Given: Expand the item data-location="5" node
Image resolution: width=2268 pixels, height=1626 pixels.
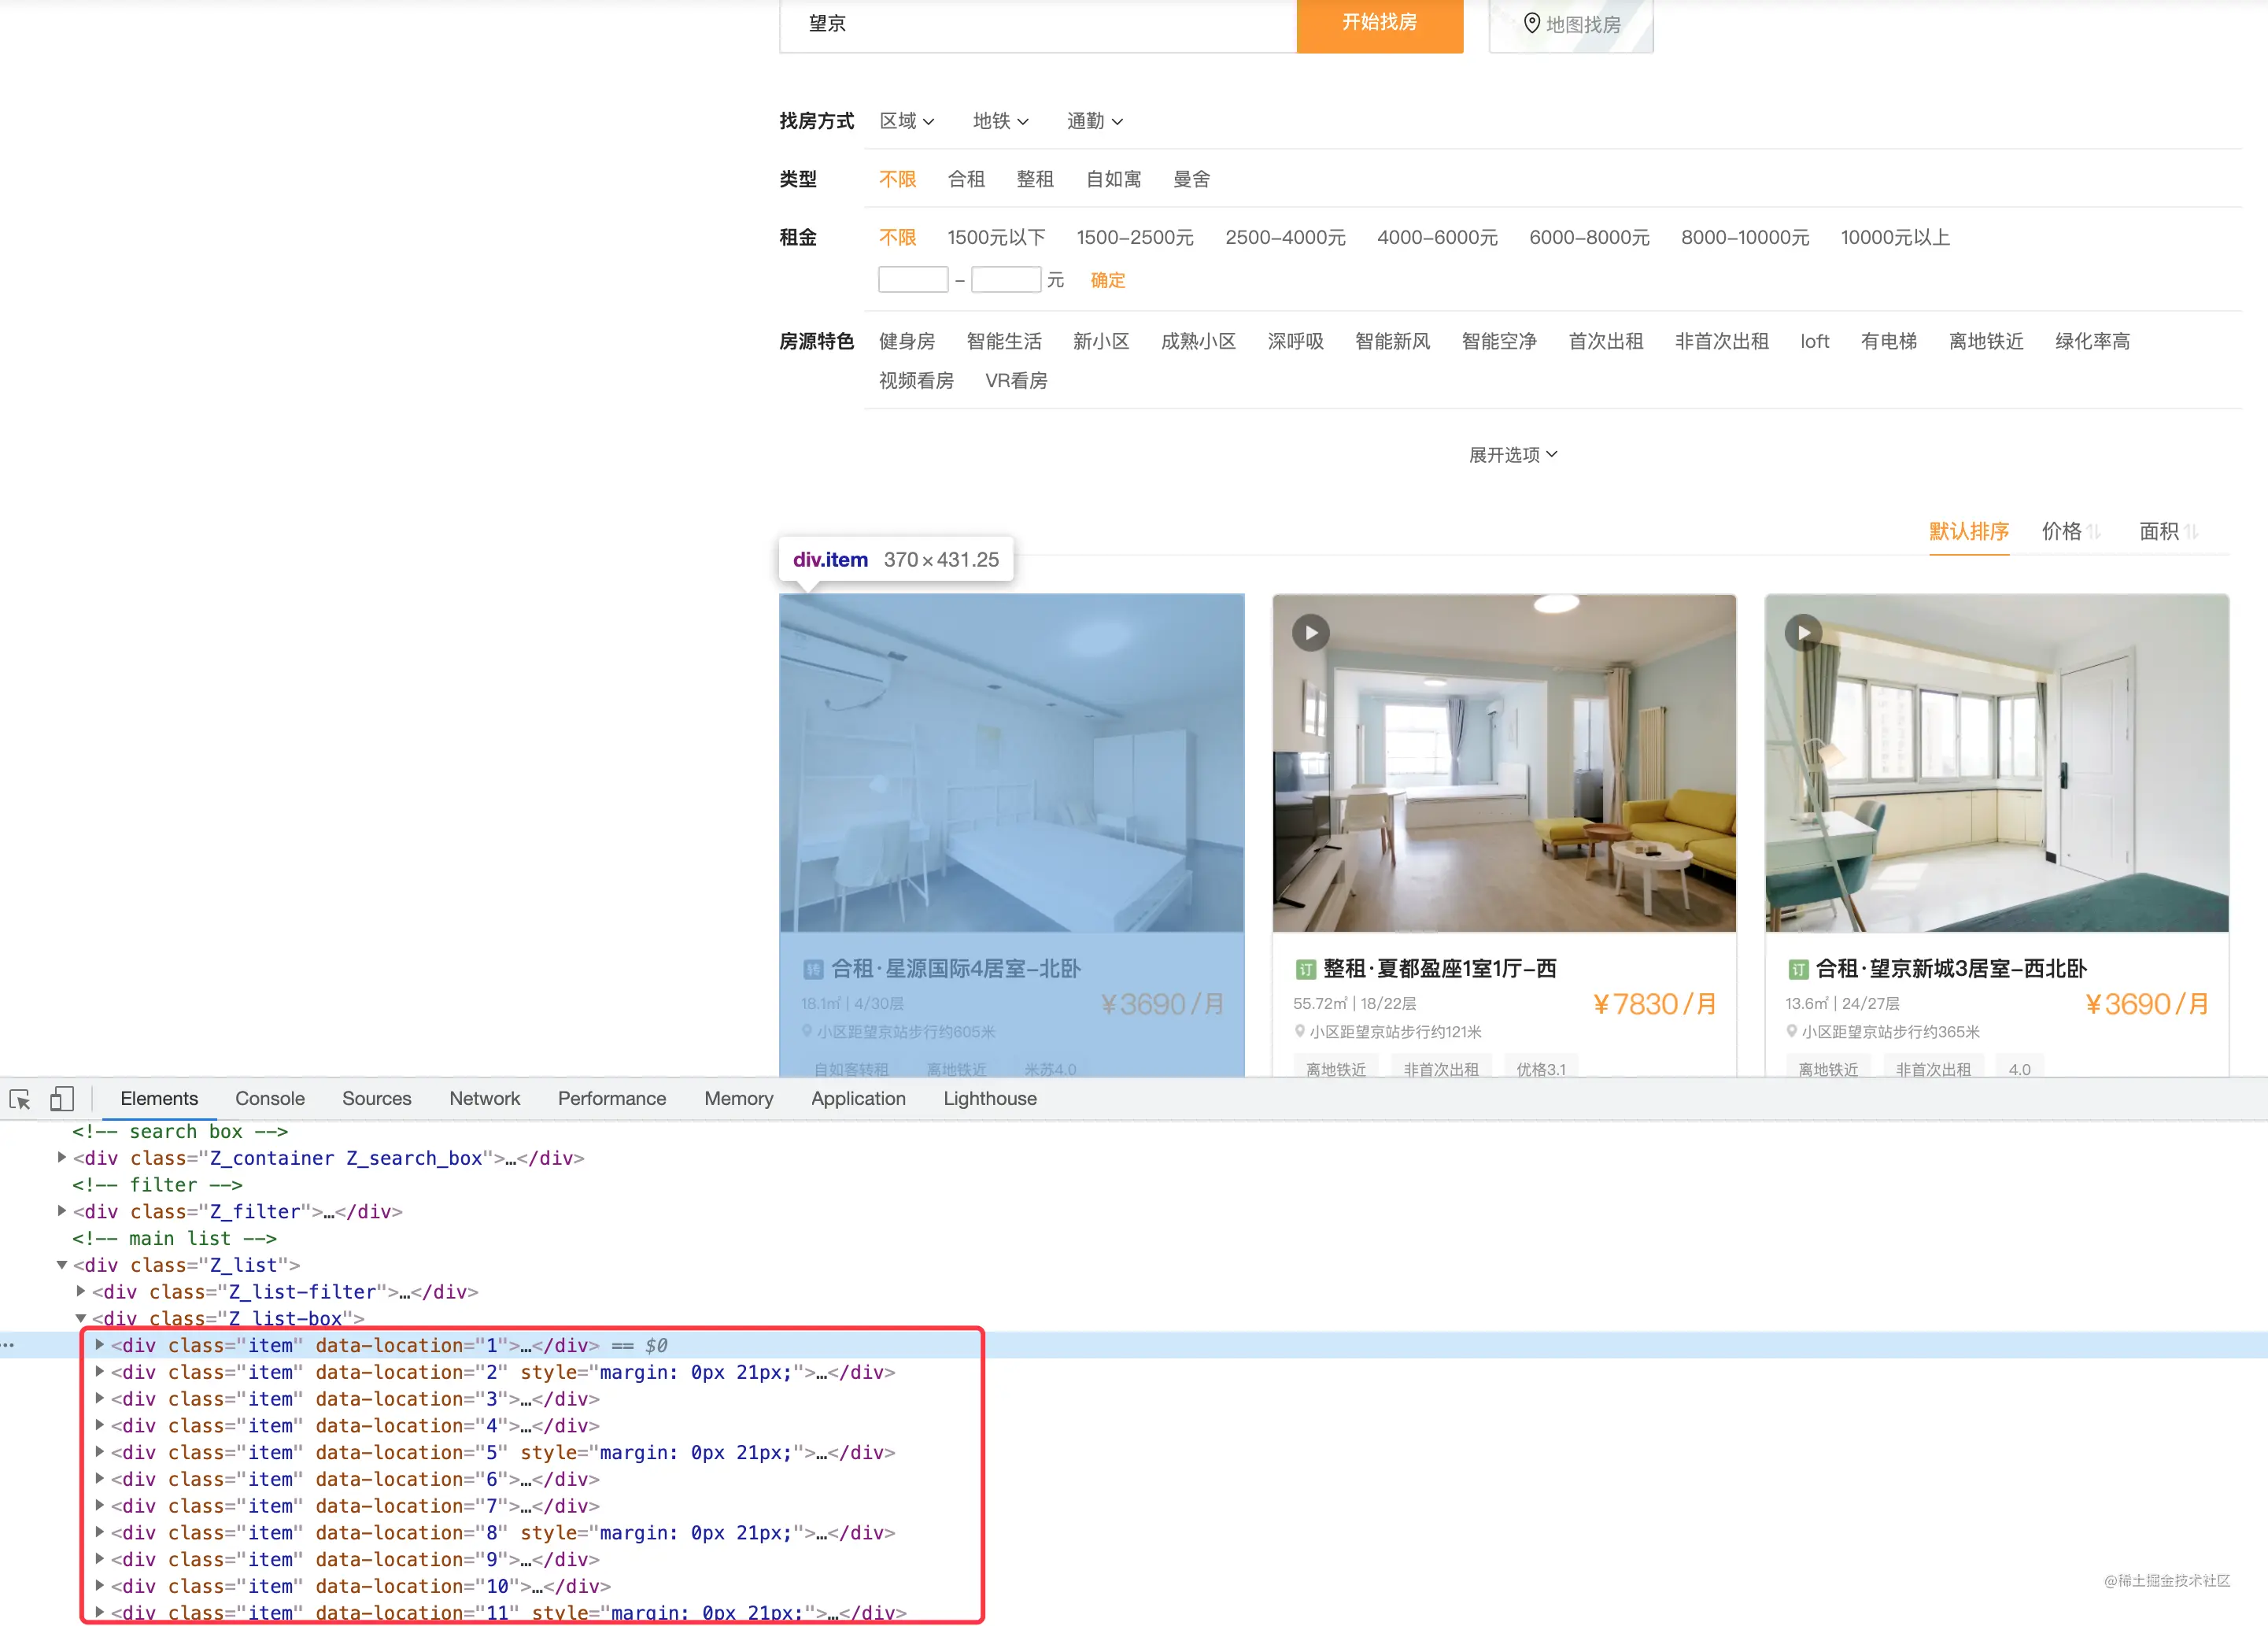Looking at the screenshot, I should tap(100, 1452).
